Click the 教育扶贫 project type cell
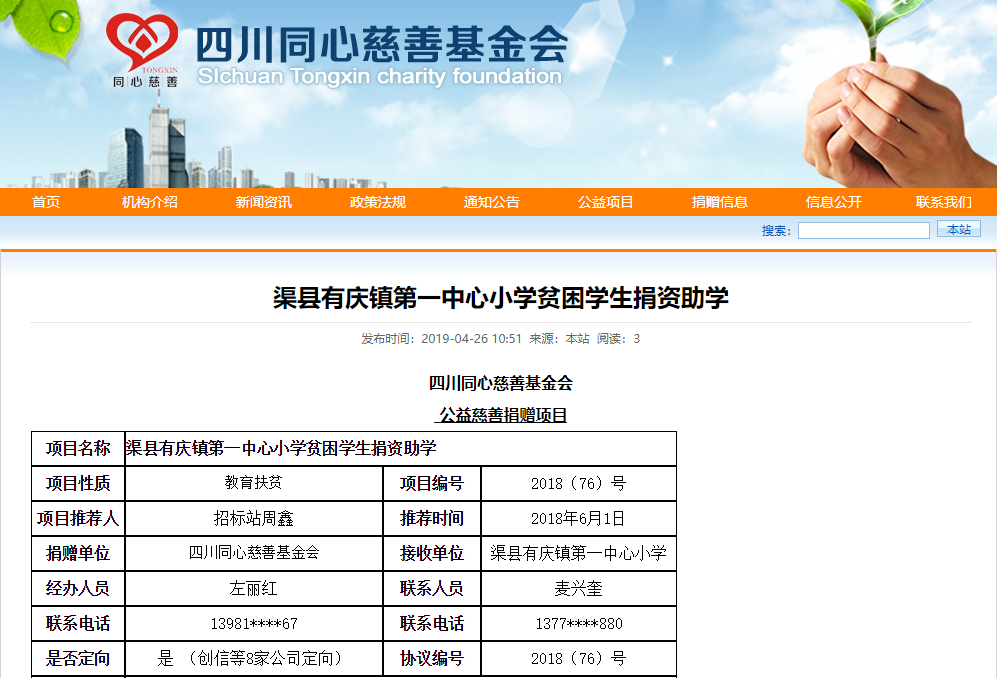Screen dimensions: 1001x678 point(253,483)
